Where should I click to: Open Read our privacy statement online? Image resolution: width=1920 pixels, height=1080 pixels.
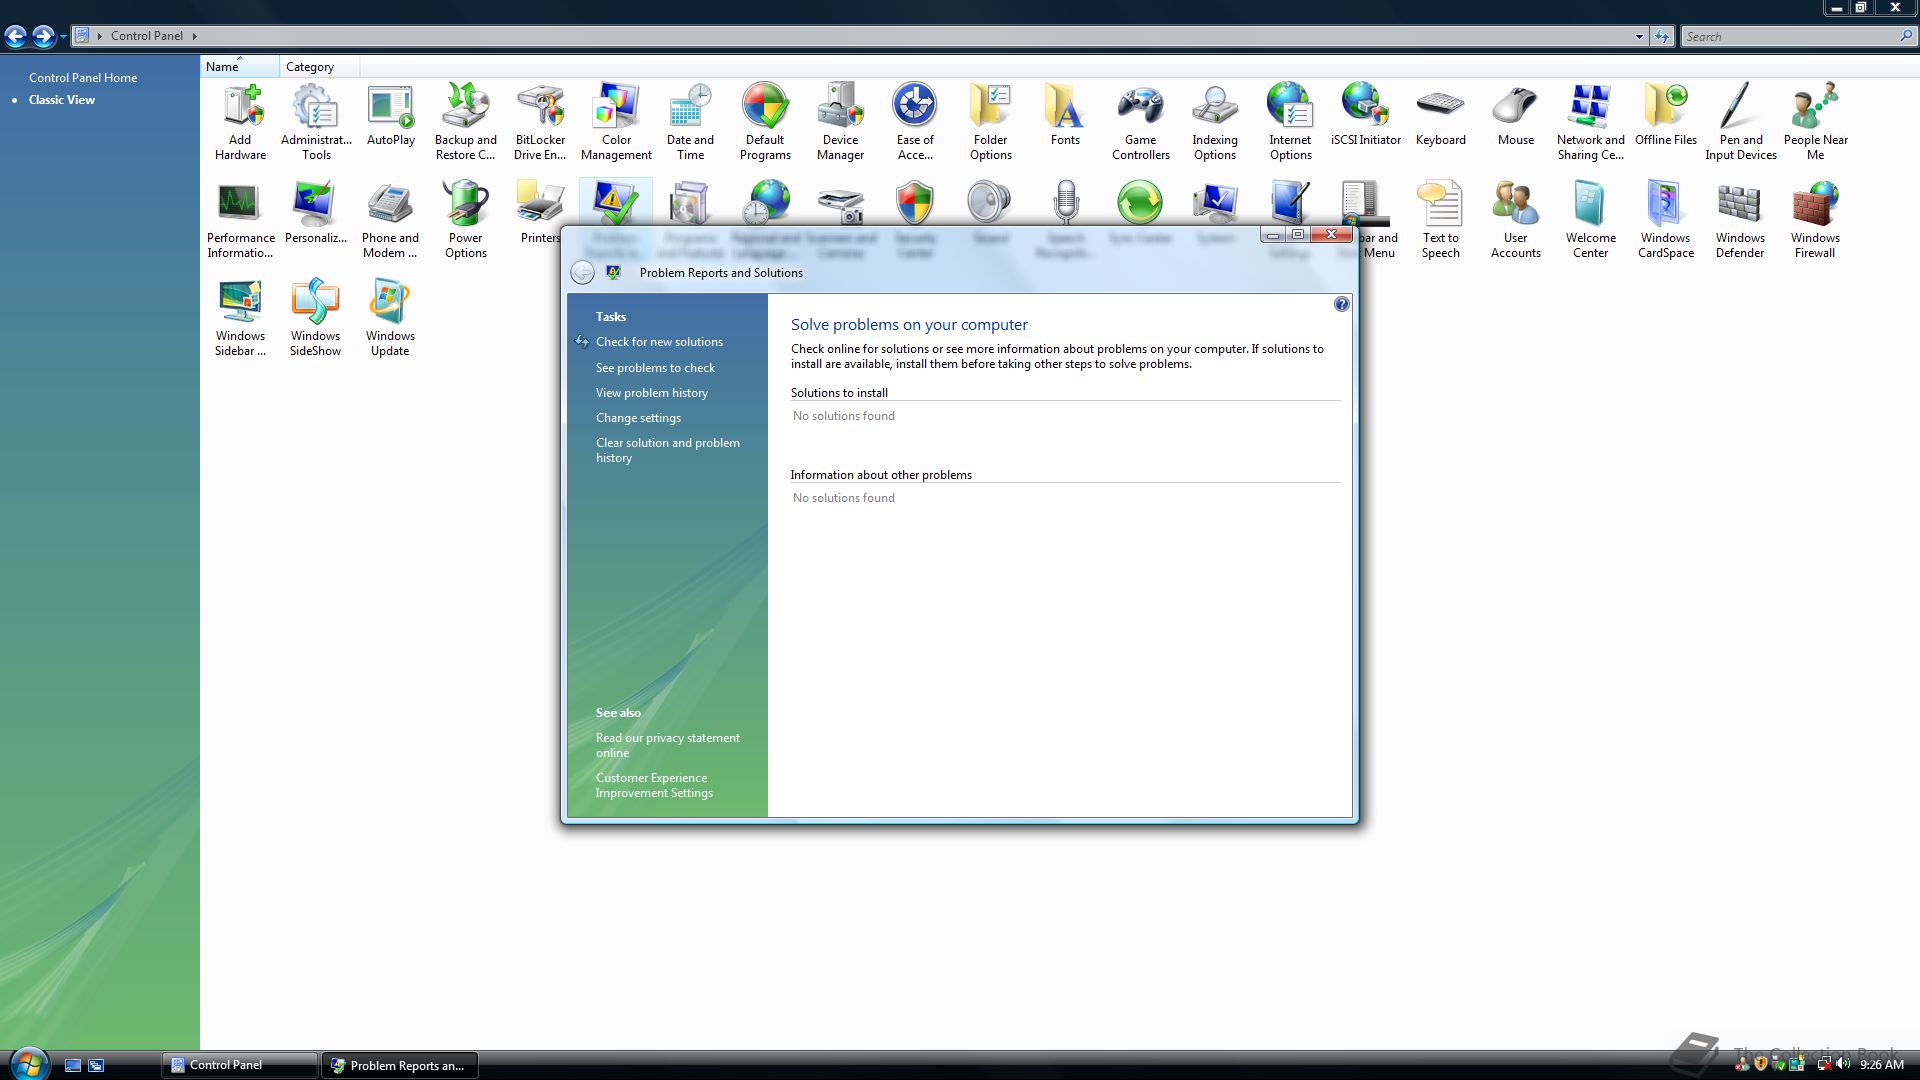coord(668,745)
